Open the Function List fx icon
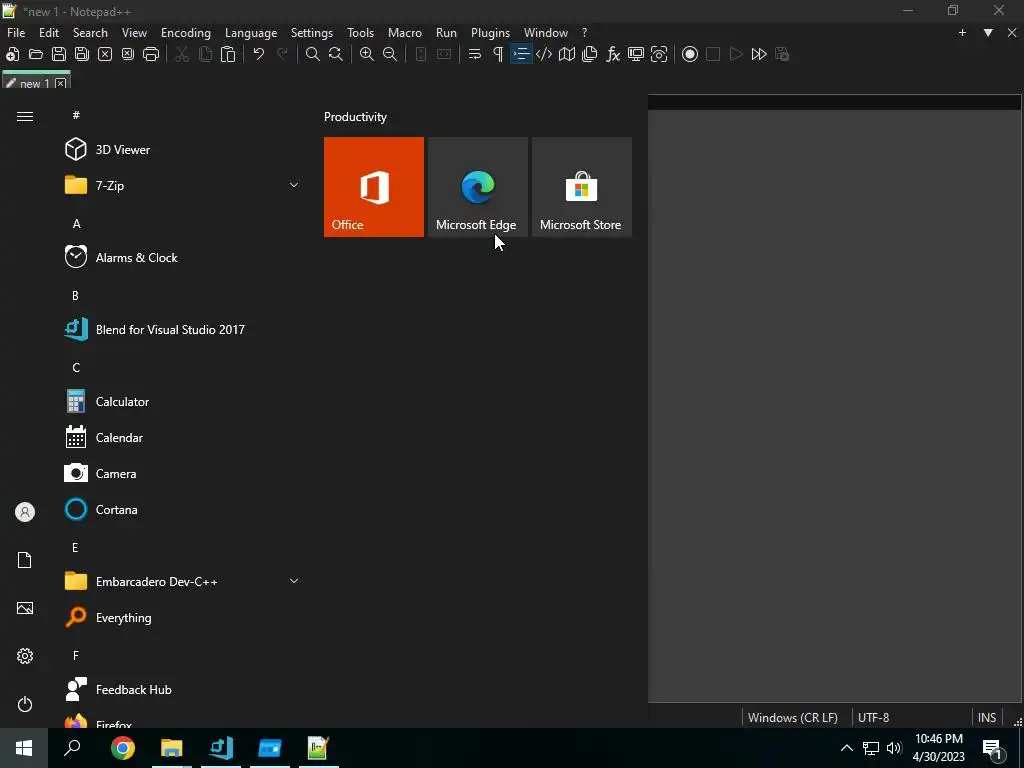Screen dimensions: 1024x768 click(613, 54)
